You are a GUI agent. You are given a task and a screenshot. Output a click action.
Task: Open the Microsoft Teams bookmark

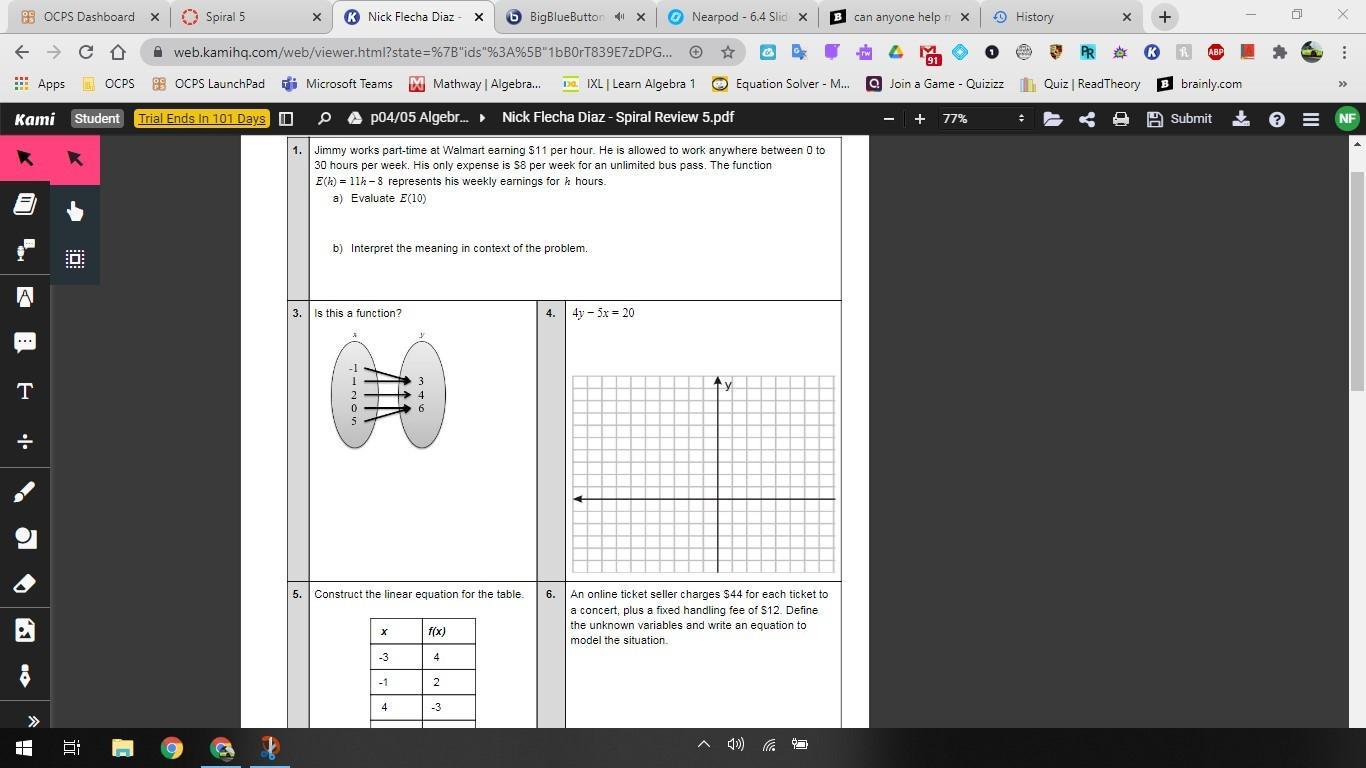point(337,84)
